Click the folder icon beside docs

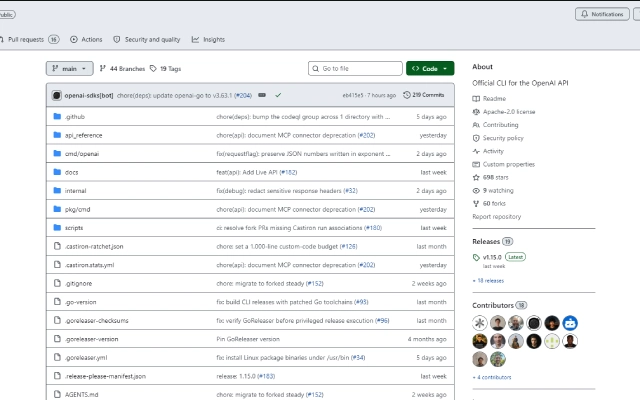(57, 172)
